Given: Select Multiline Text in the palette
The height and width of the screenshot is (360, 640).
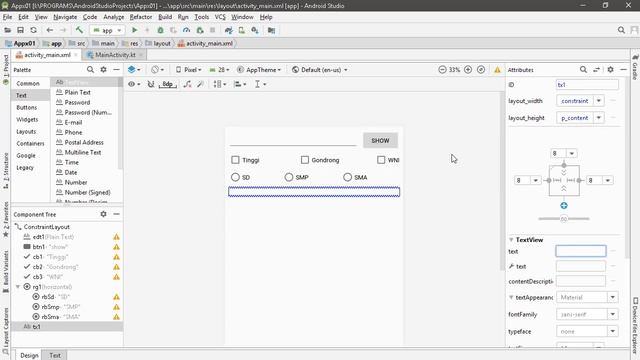Looking at the screenshot, I should pyautogui.click(x=83, y=152).
